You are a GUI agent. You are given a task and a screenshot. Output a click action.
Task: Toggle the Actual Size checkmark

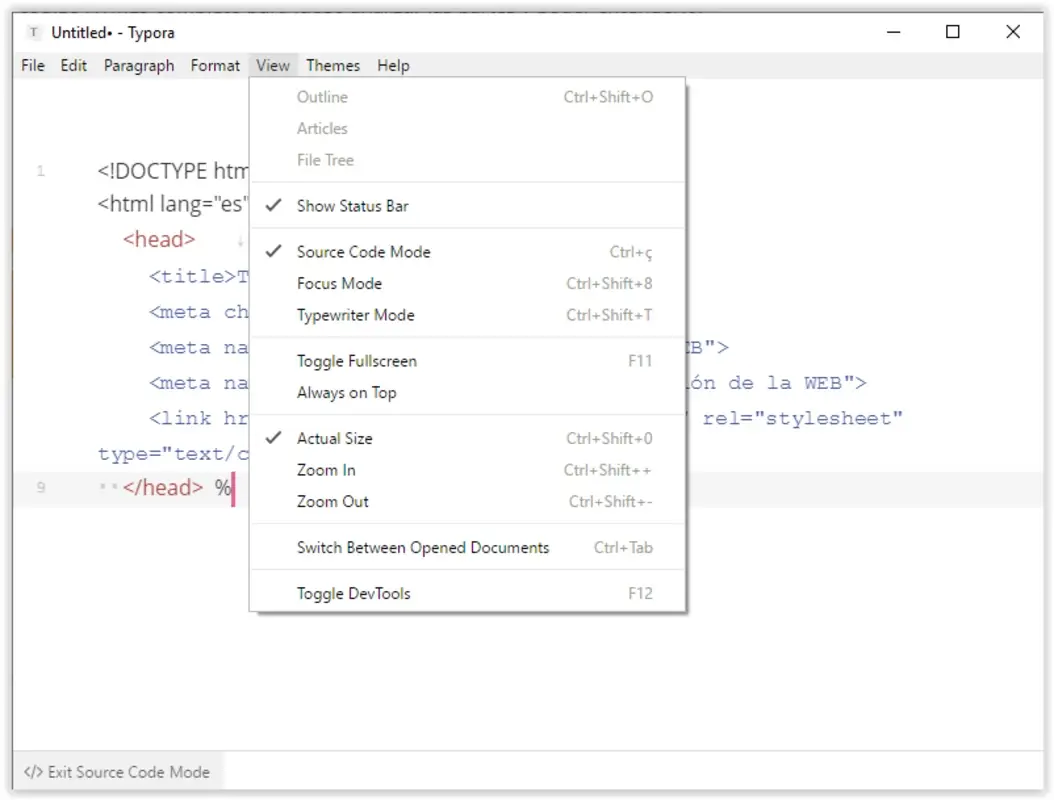pyautogui.click(x=273, y=438)
